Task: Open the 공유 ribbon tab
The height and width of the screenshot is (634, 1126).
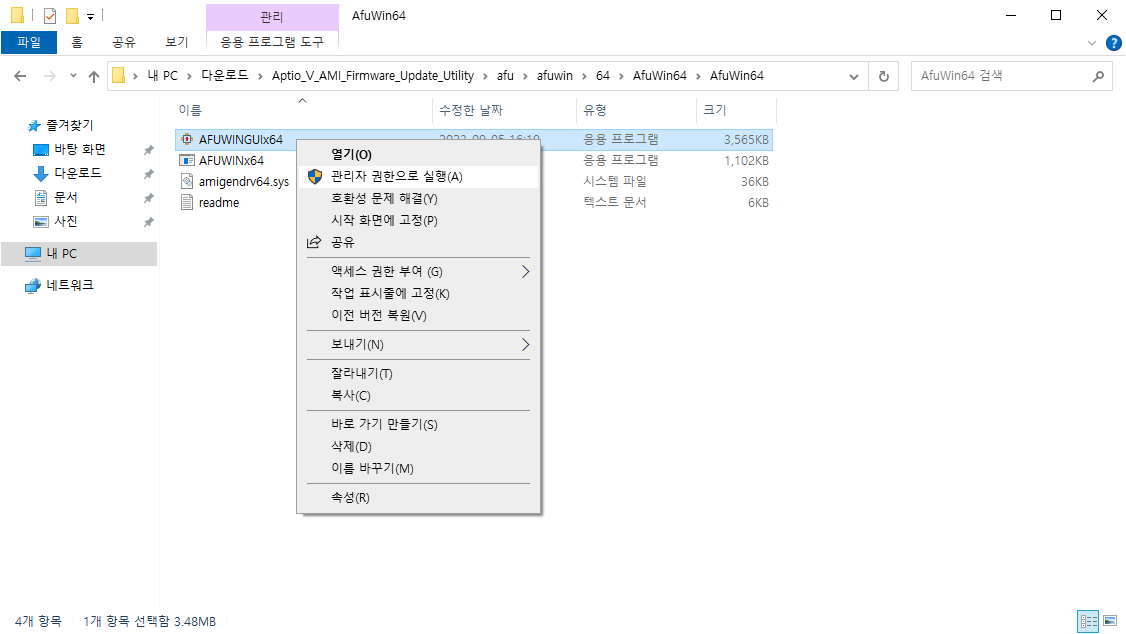Action: pos(124,42)
